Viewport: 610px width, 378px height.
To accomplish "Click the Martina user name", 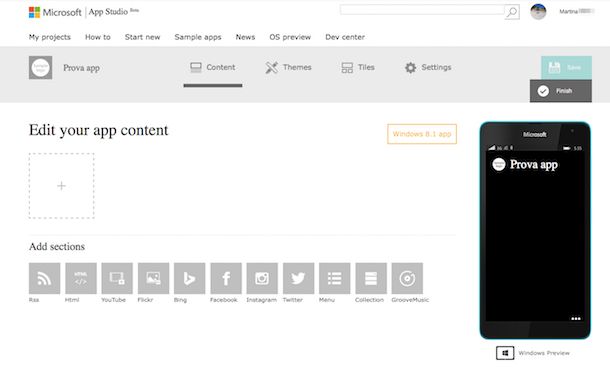I will pos(577,11).
